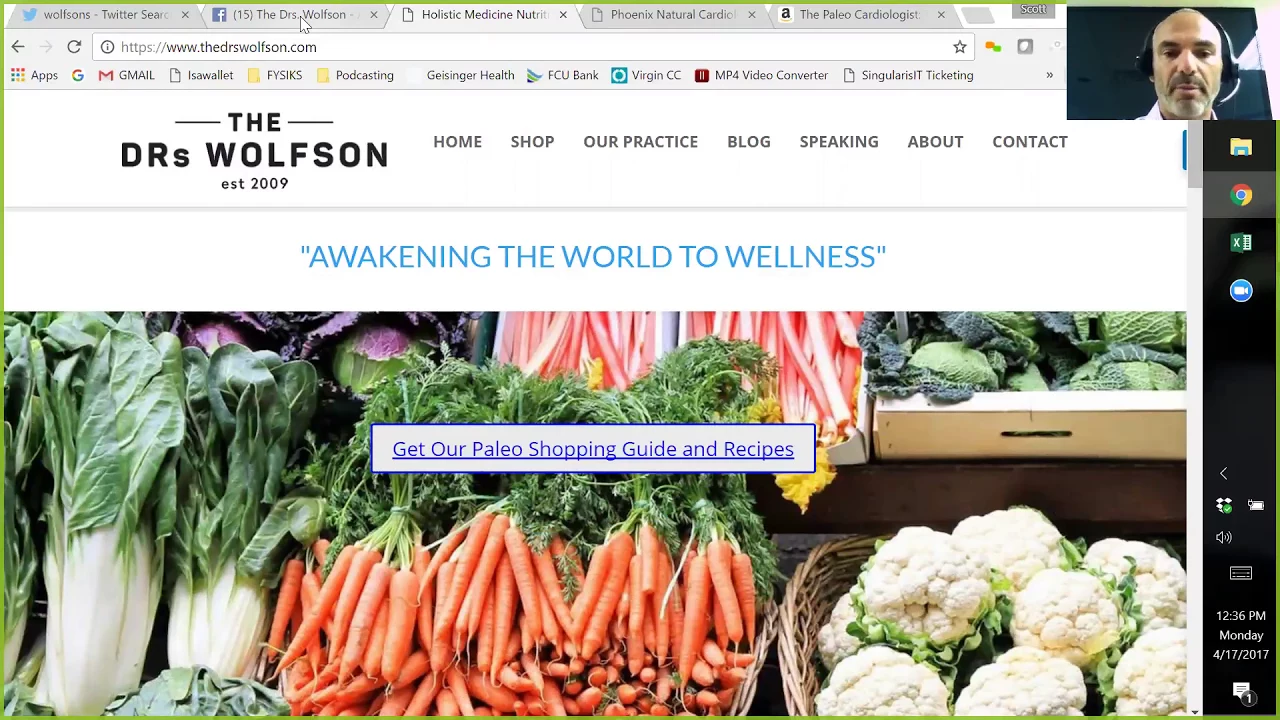Viewport: 1280px width, 720px height.
Task: Open the Zoom app from the taskbar
Action: [1241, 290]
